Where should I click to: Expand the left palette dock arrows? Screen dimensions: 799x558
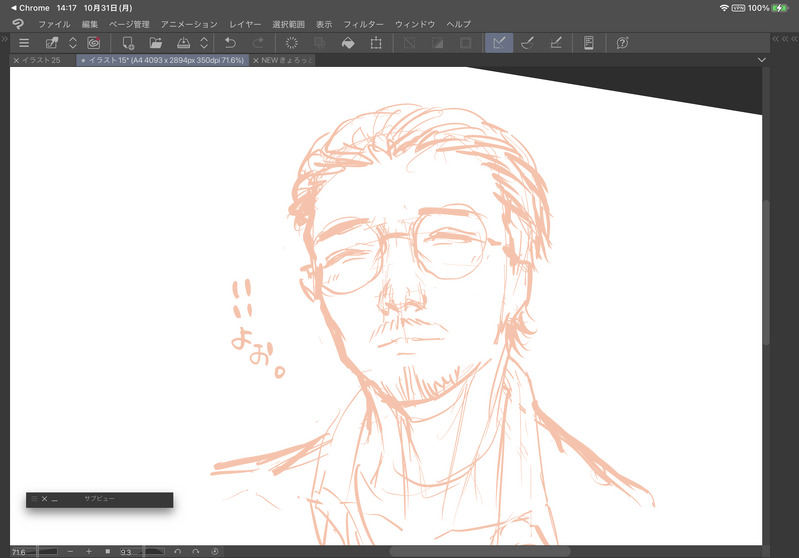click(x=5, y=38)
